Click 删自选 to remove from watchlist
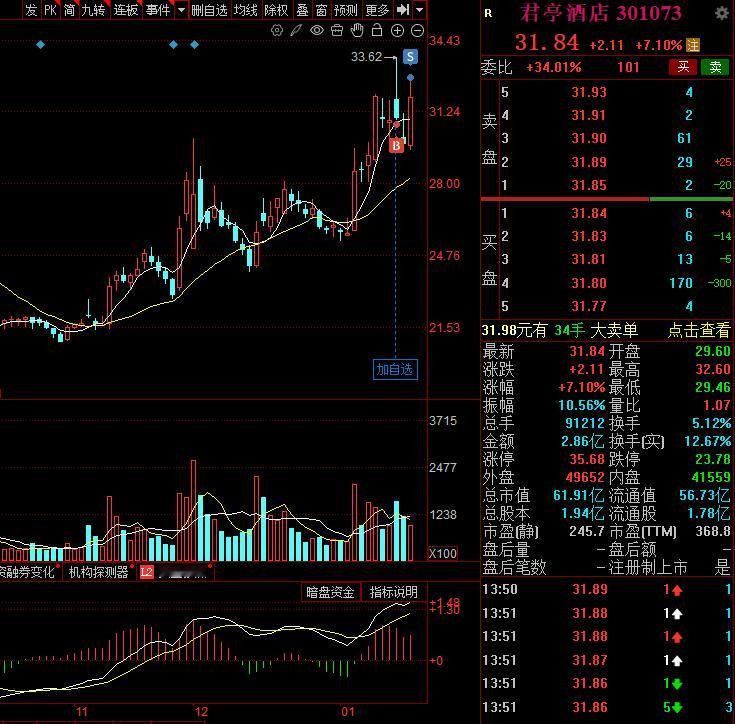This screenshot has height=724, width=735. [209, 9]
